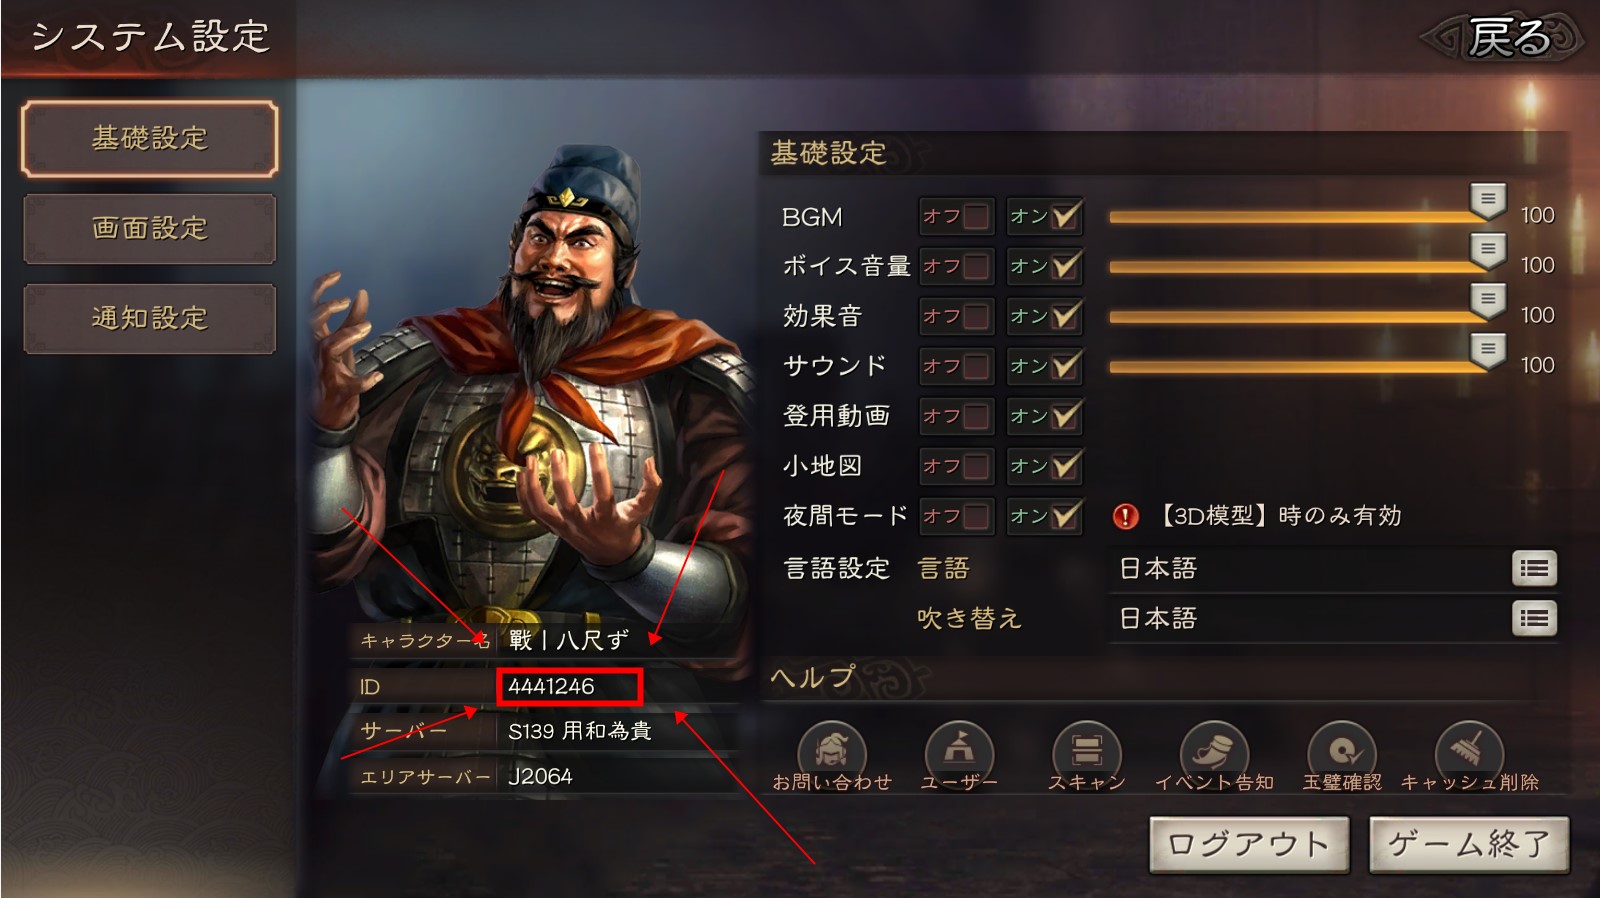Open the イベント告知 horn icon
Image resolution: width=1600 pixels, height=898 pixels.
click(1214, 751)
